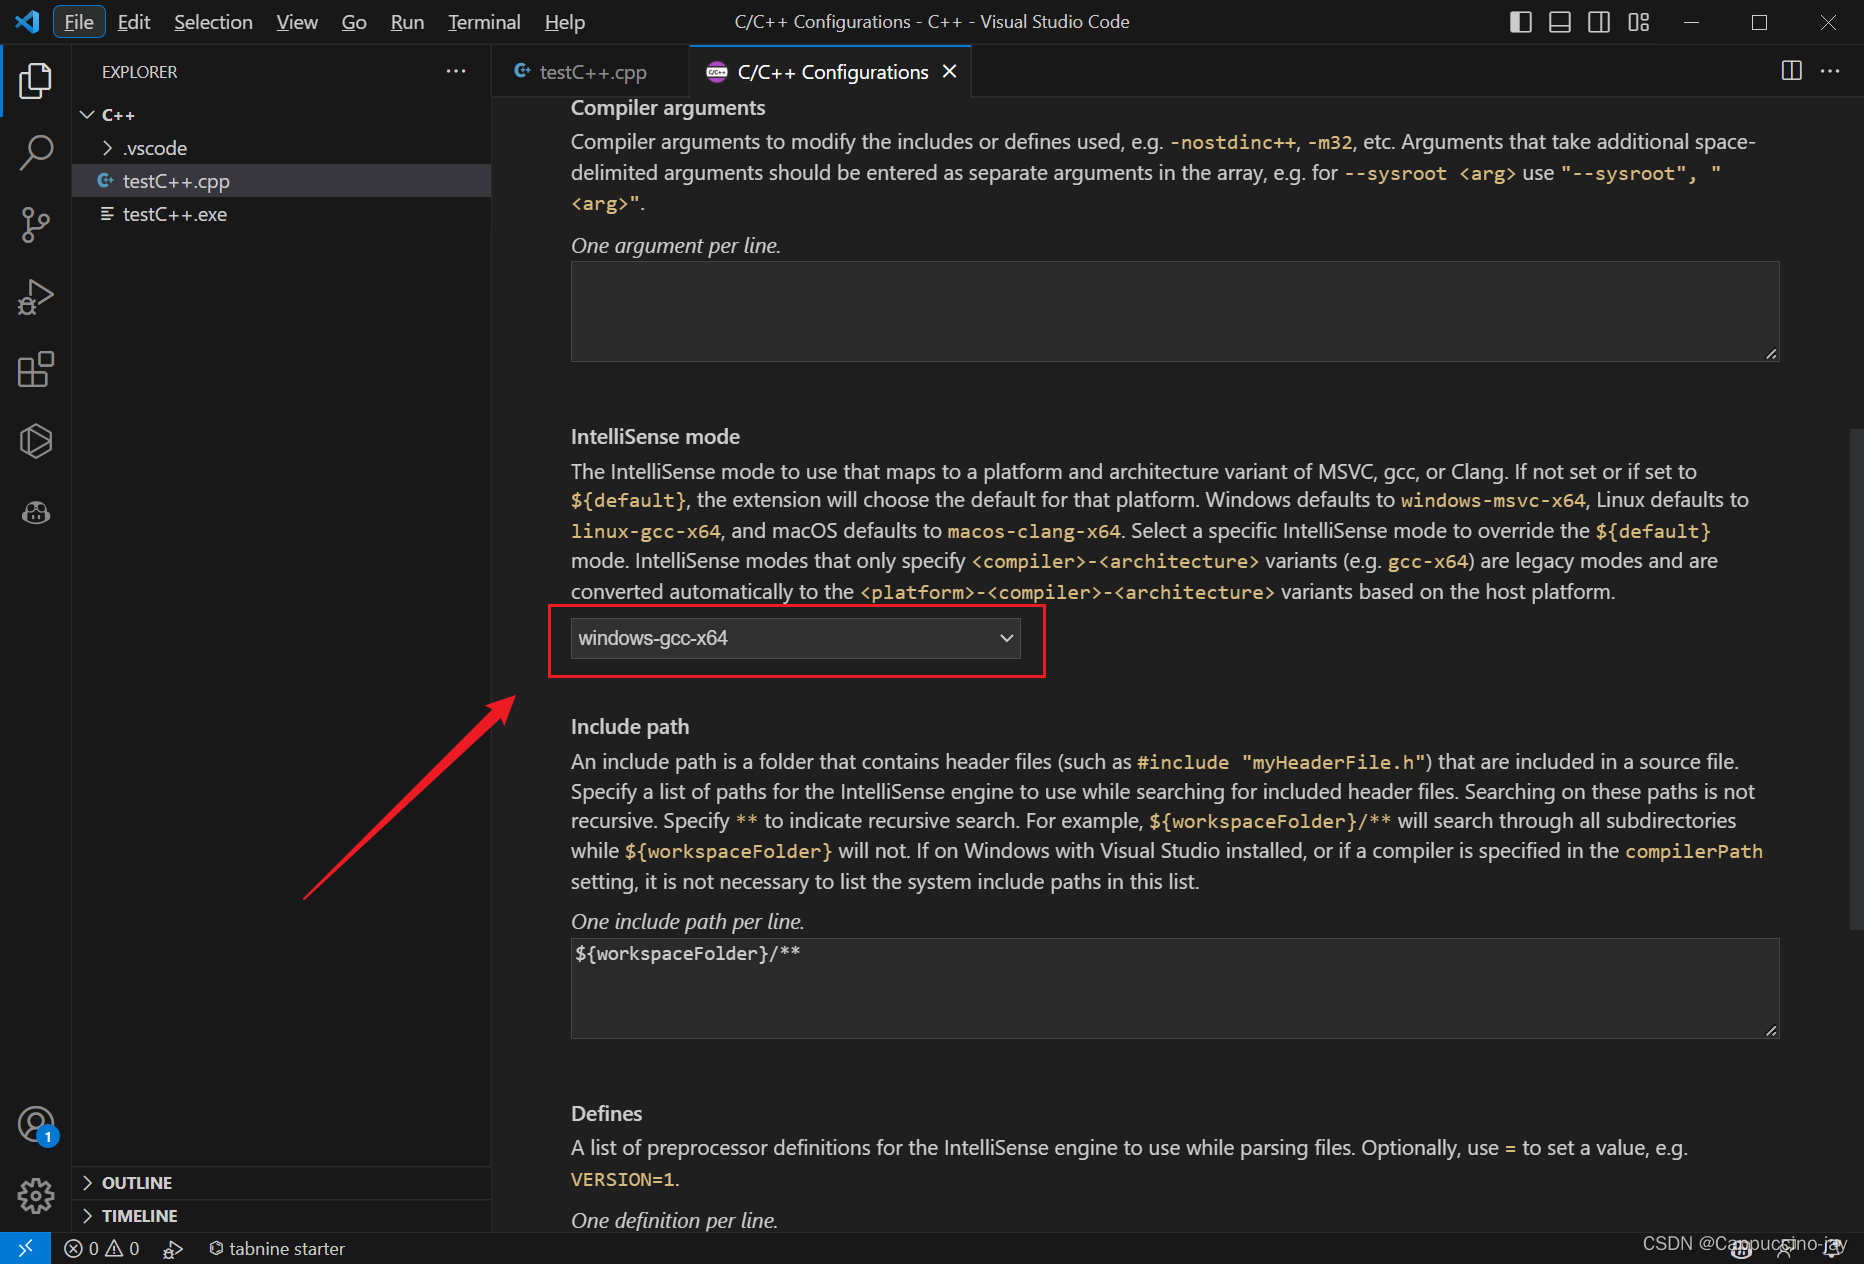Click the Include path text area

tap(1175, 988)
